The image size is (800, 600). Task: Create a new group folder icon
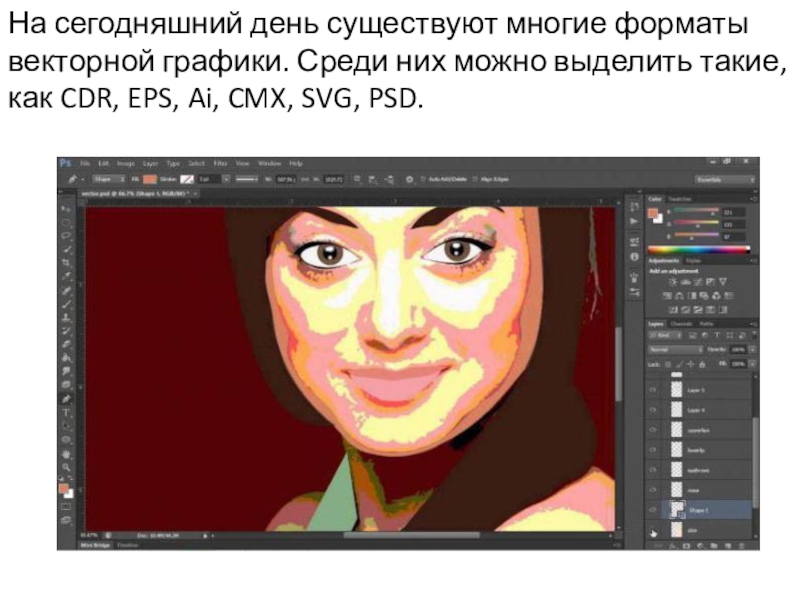click(714, 546)
